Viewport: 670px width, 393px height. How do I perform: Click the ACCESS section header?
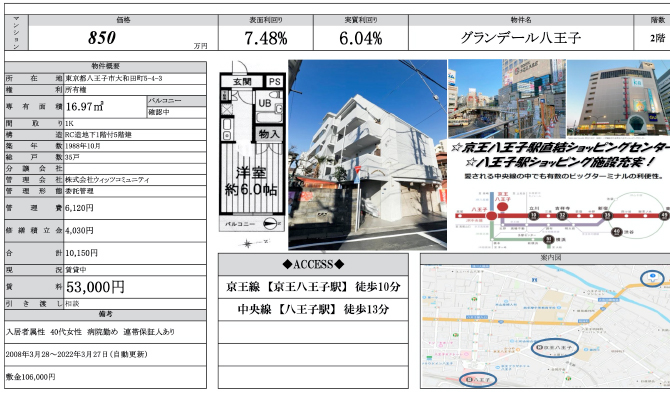[313, 264]
